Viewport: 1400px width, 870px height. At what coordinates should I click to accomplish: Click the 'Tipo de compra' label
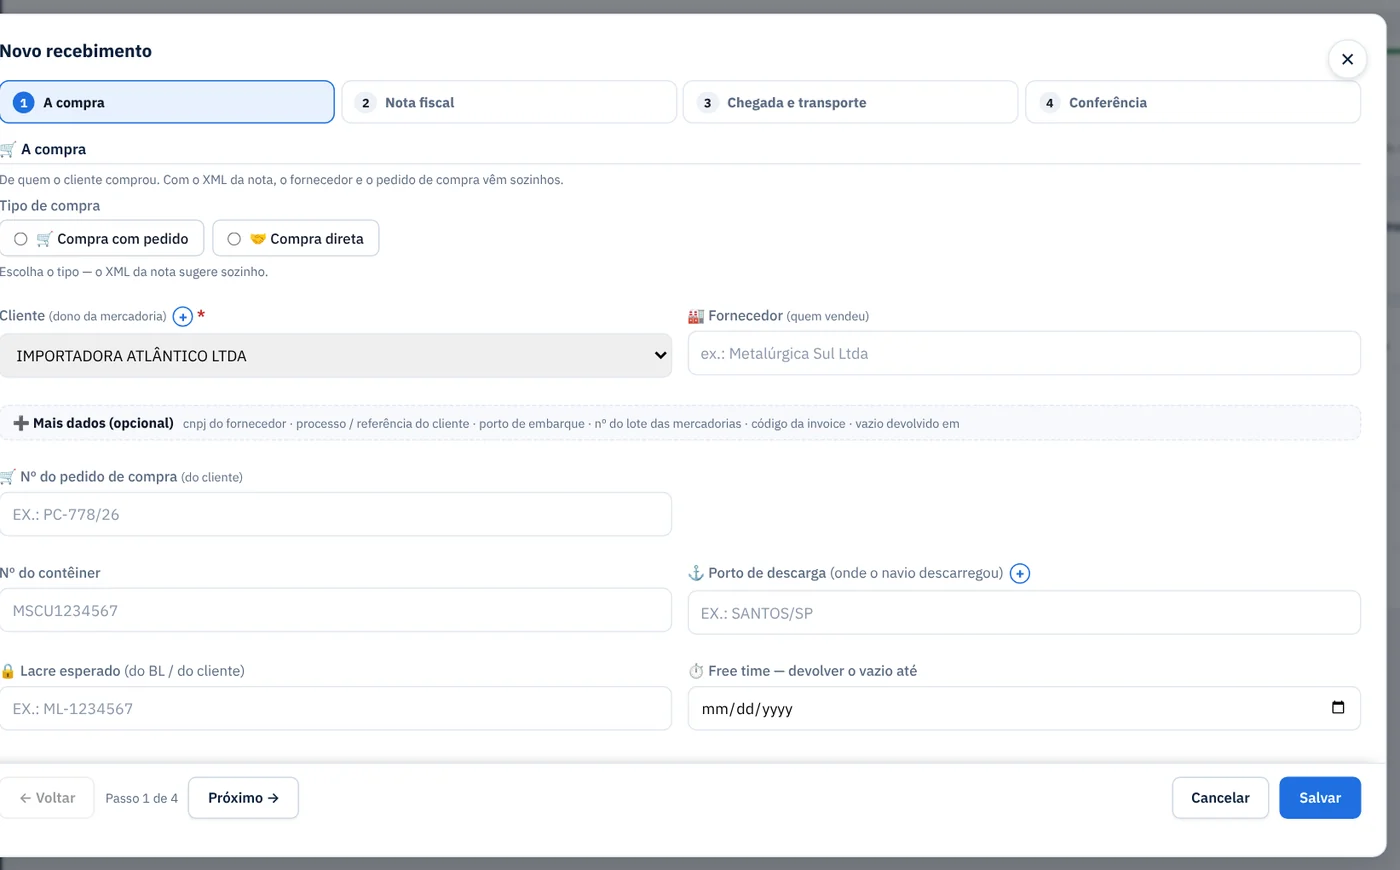point(50,206)
